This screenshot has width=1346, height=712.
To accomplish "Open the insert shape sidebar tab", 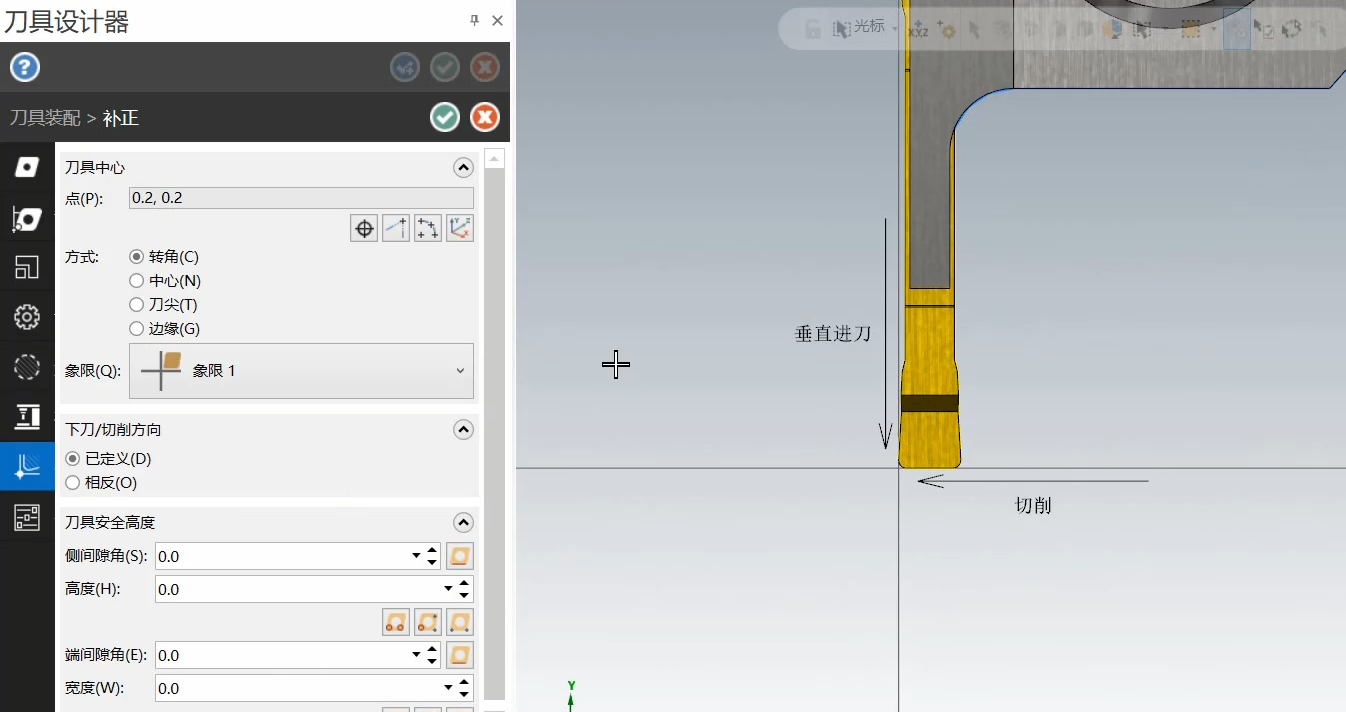I will pos(27,167).
